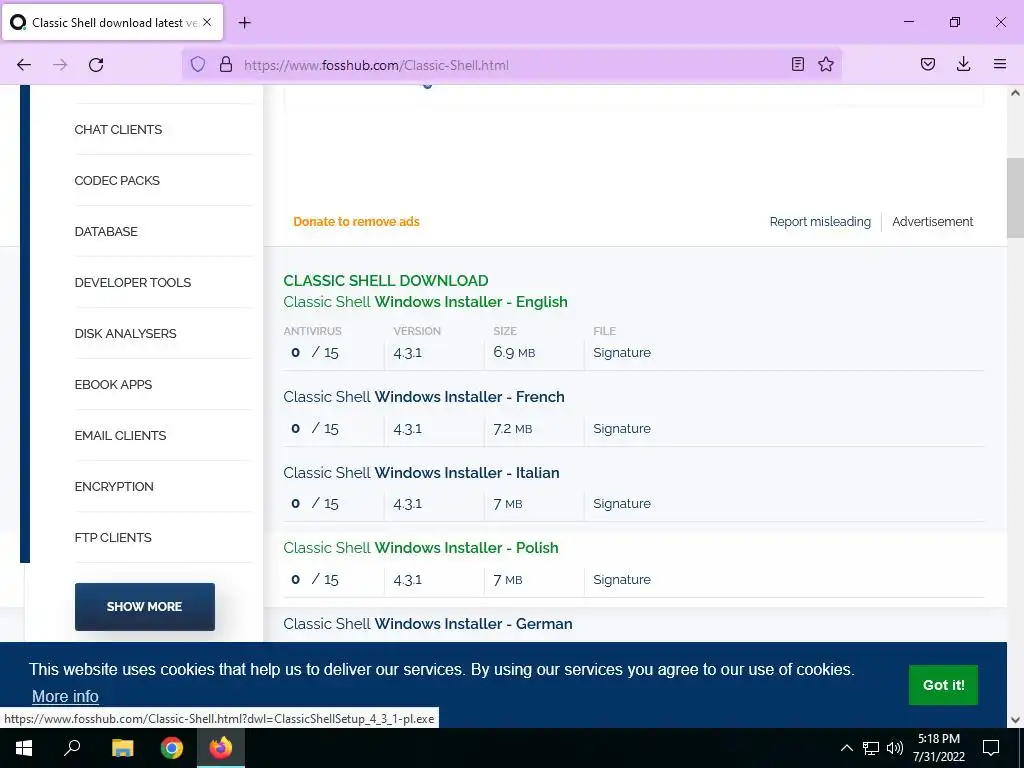Viewport: 1024px width, 768px height.
Task: Open Firefox downloads panel icon
Action: point(963,64)
